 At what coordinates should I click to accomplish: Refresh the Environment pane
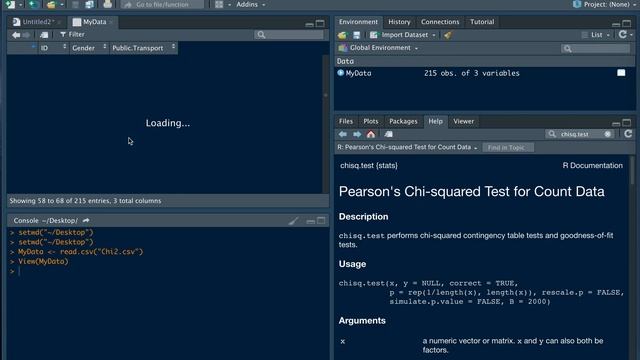coord(622,35)
